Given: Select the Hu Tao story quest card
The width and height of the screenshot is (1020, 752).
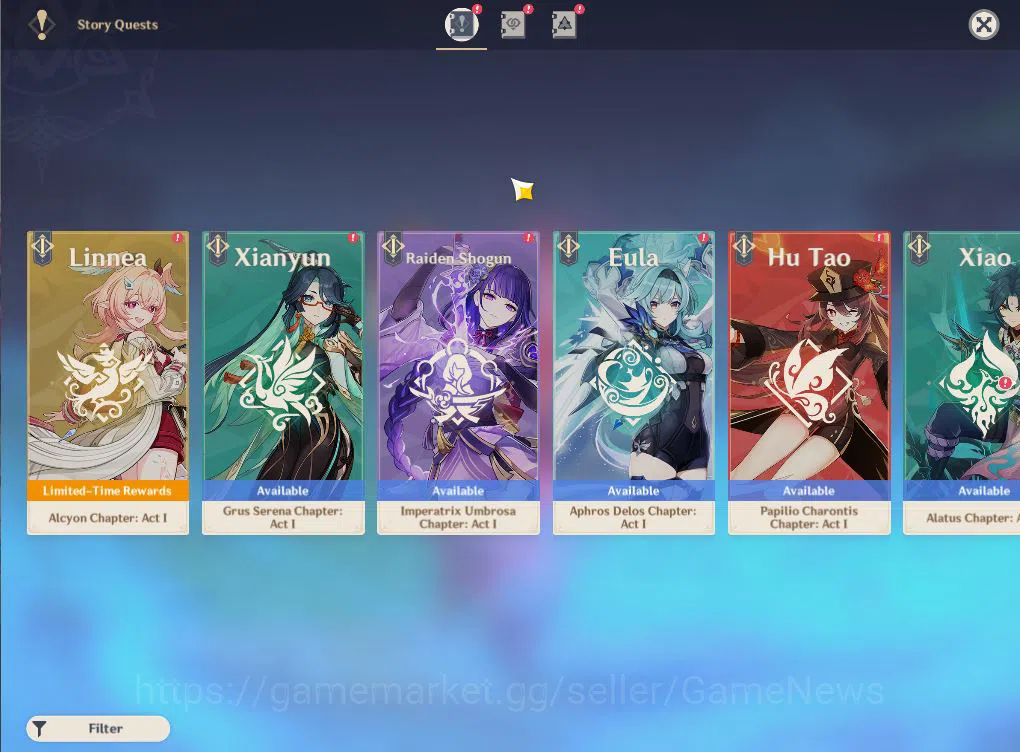Looking at the screenshot, I should 809,383.
